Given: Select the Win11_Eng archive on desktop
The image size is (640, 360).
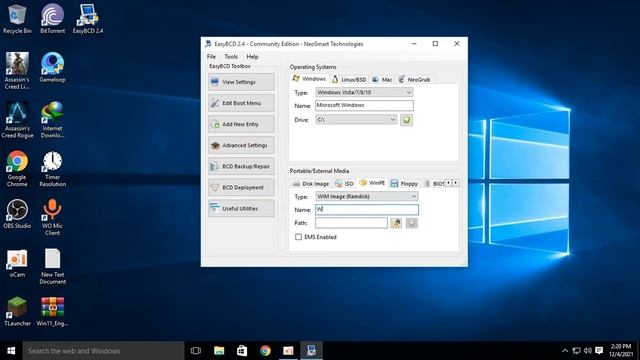Looking at the screenshot, I should point(53,311).
